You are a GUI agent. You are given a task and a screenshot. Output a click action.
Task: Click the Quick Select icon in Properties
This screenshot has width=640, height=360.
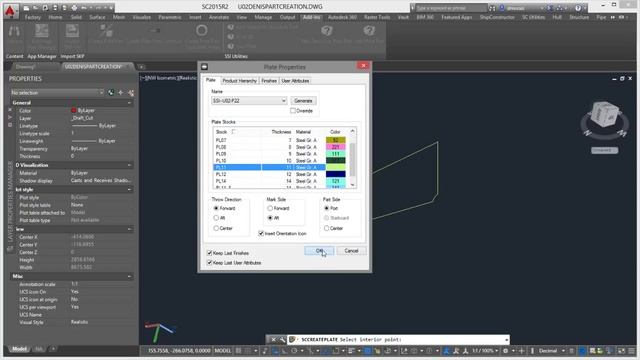click(x=131, y=93)
